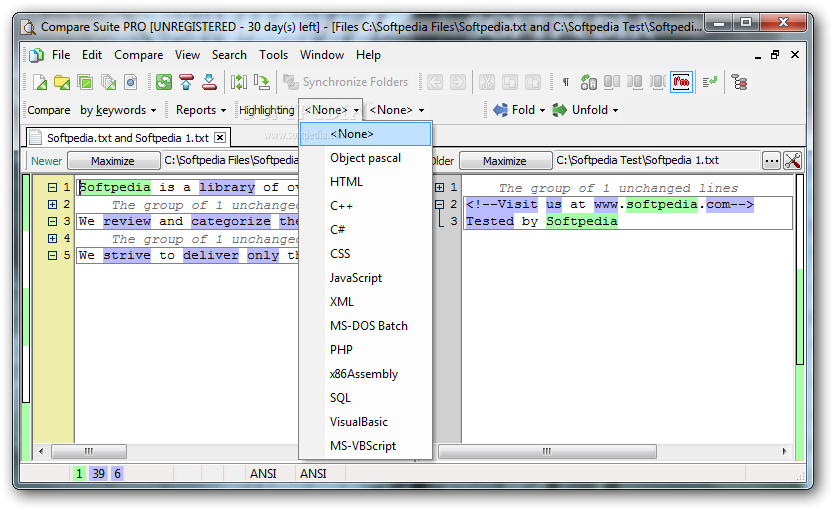
Task: Click the copy icon in toolbar
Action: (510, 82)
